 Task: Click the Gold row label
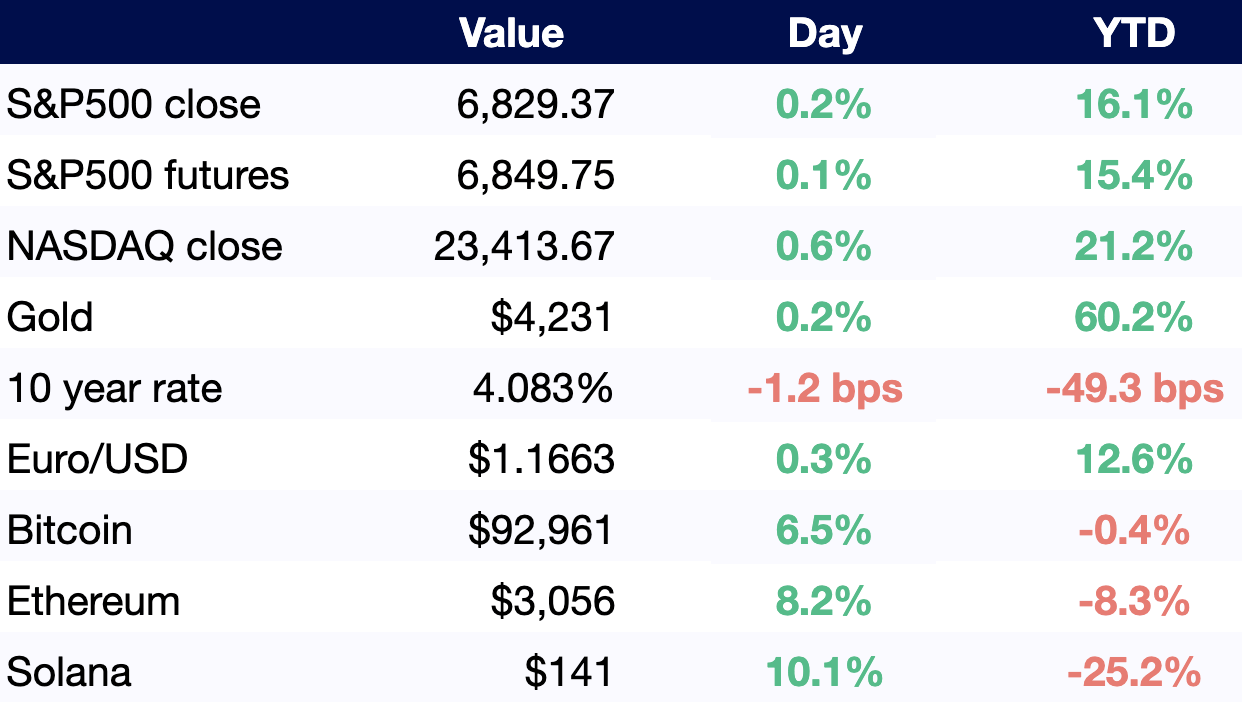click(x=50, y=317)
